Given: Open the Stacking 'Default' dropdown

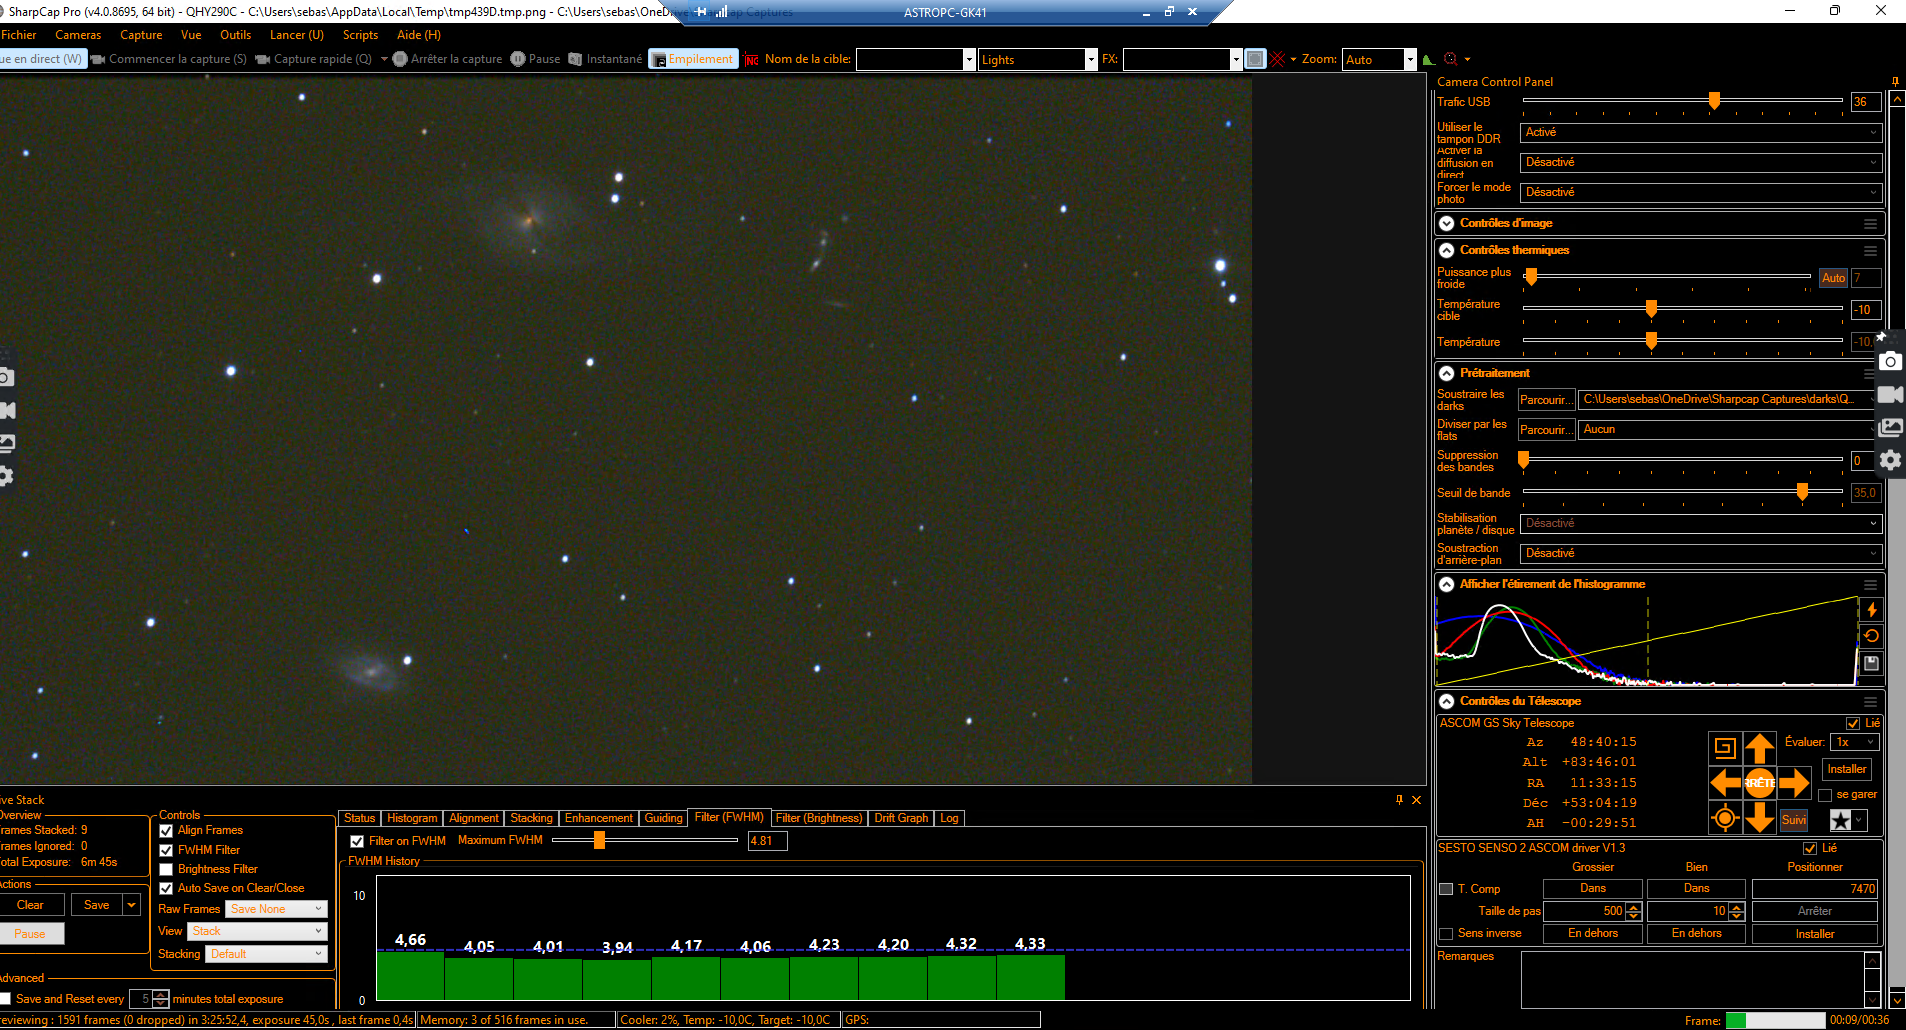Looking at the screenshot, I should click(x=267, y=954).
